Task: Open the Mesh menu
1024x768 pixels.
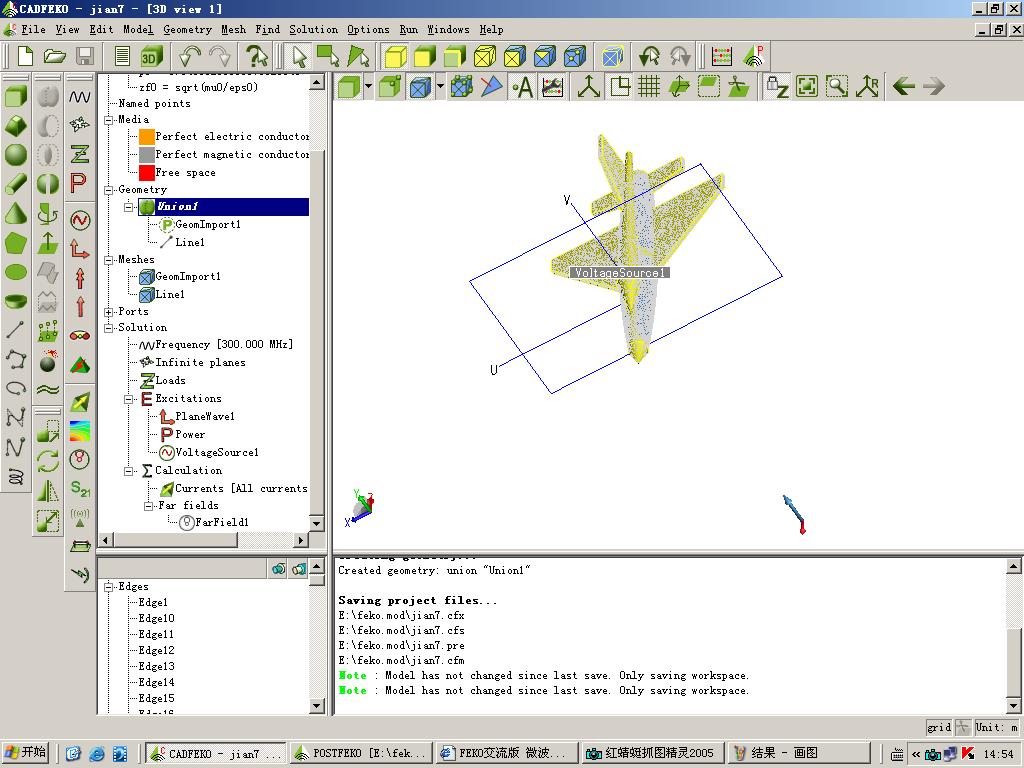Action: pyautogui.click(x=233, y=29)
